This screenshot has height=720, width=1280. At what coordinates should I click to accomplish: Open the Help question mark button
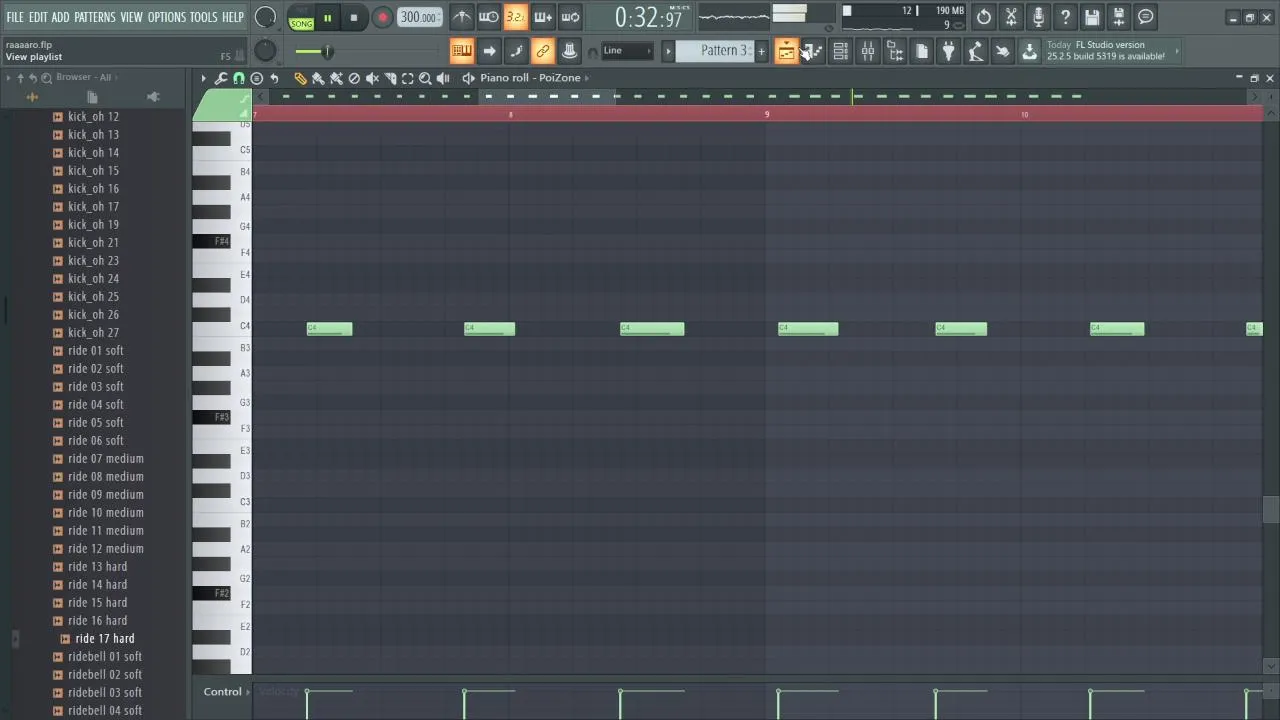click(x=1065, y=17)
